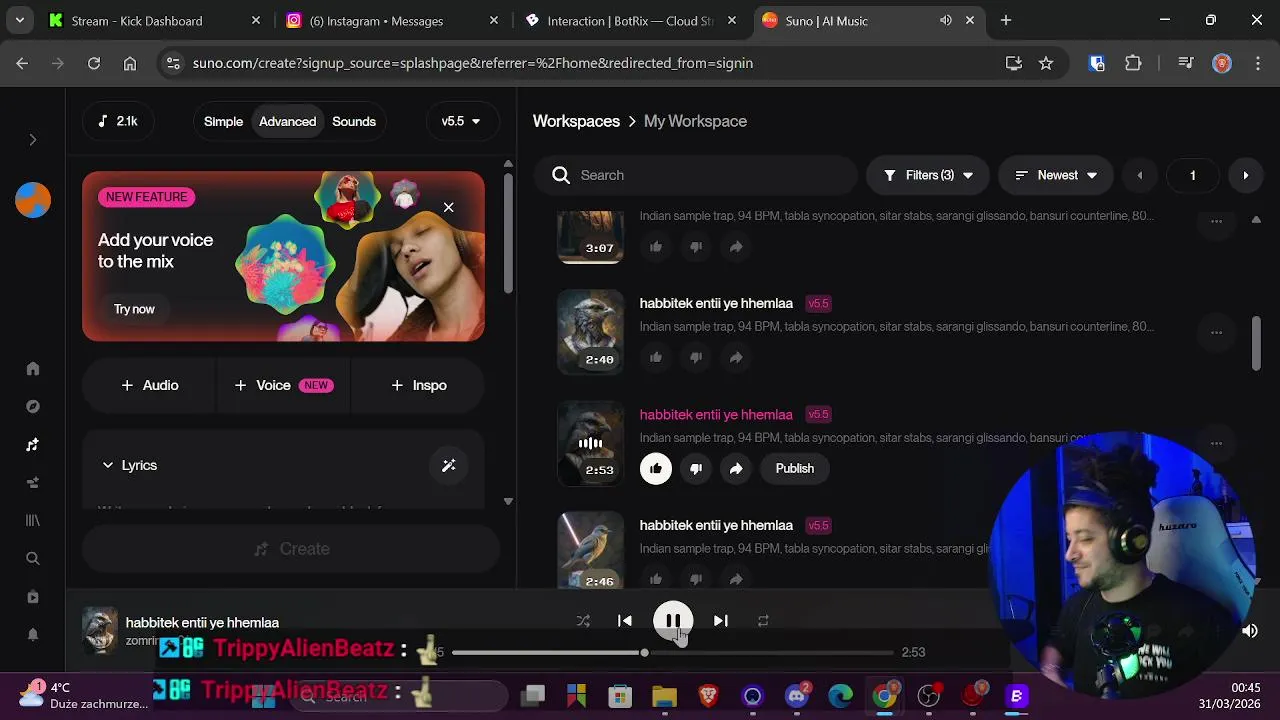Viewport: 1280px width, 720px height.
Task: Toggle repeat in the player bar
Action: (763, 621)
